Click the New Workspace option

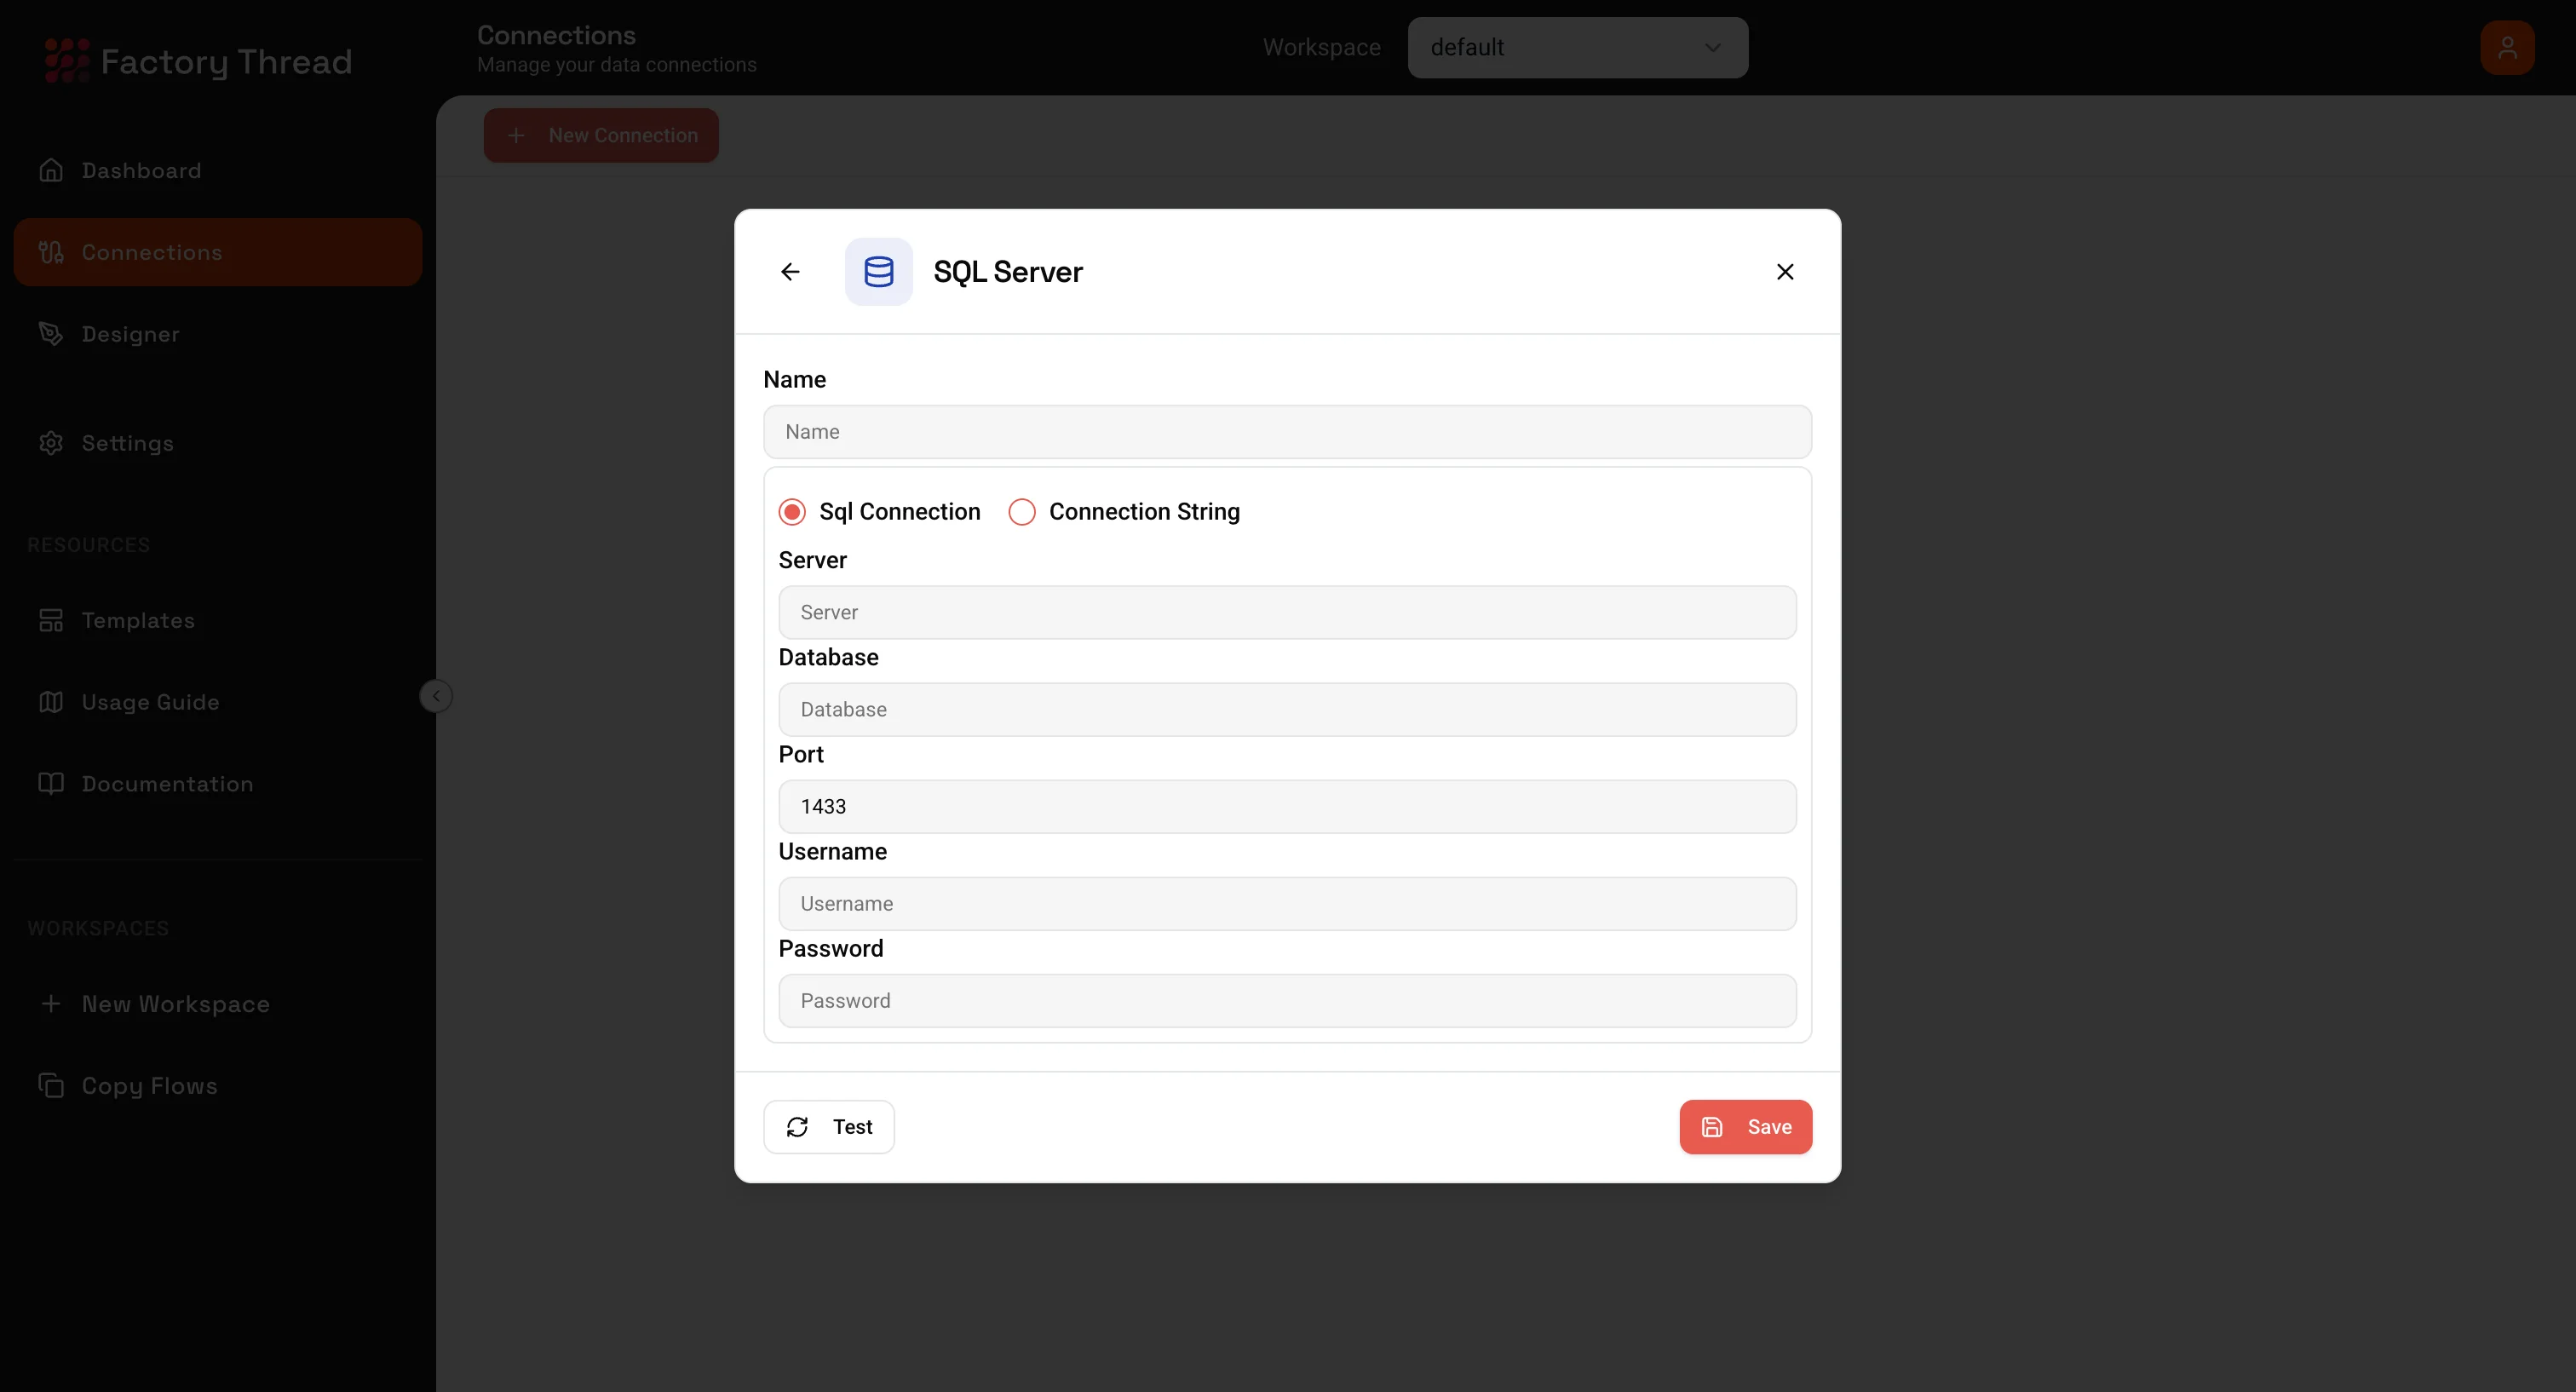pyautogui.click(x=175, y=1004)
